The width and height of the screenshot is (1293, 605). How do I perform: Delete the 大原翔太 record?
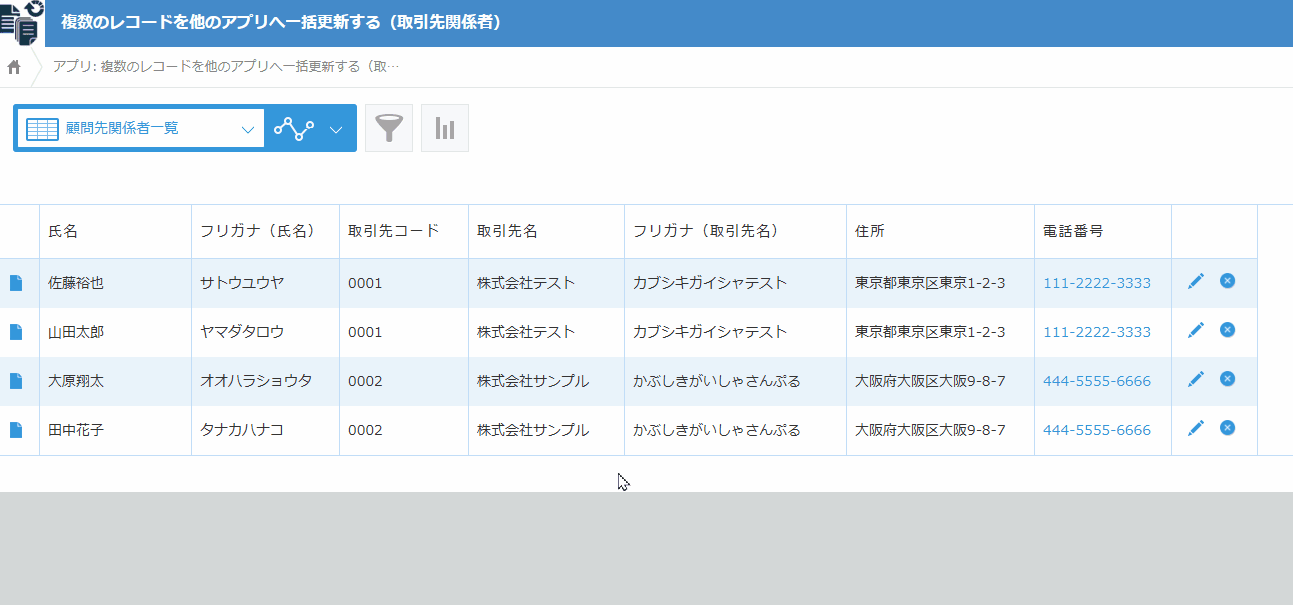pyautogui.click(x=1227, y=379)
